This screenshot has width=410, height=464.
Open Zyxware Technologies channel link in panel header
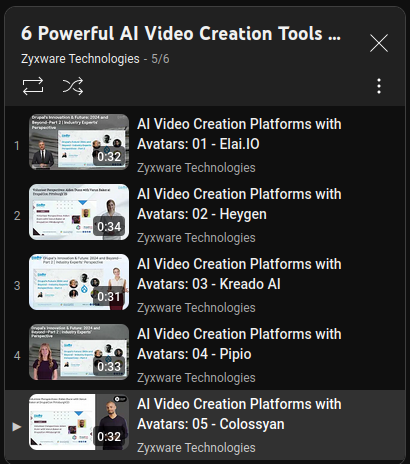click(80, 59)
